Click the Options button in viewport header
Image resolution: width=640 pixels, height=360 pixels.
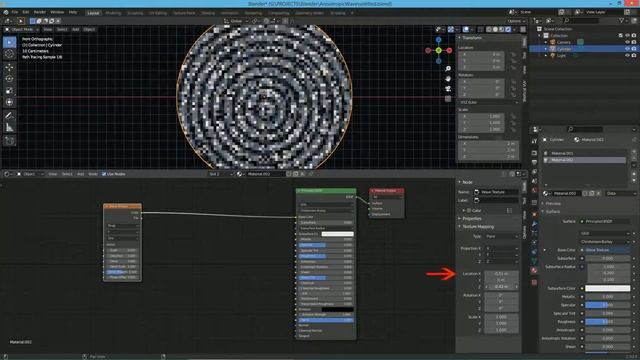[x=516, y=21]
